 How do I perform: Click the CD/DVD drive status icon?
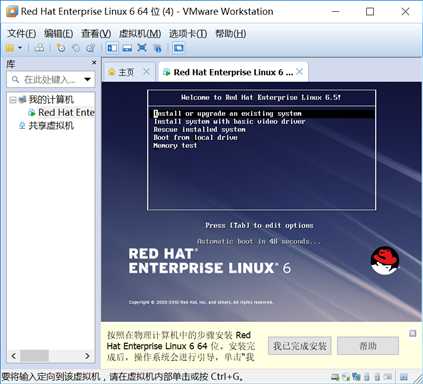click(x=346, y=378)
